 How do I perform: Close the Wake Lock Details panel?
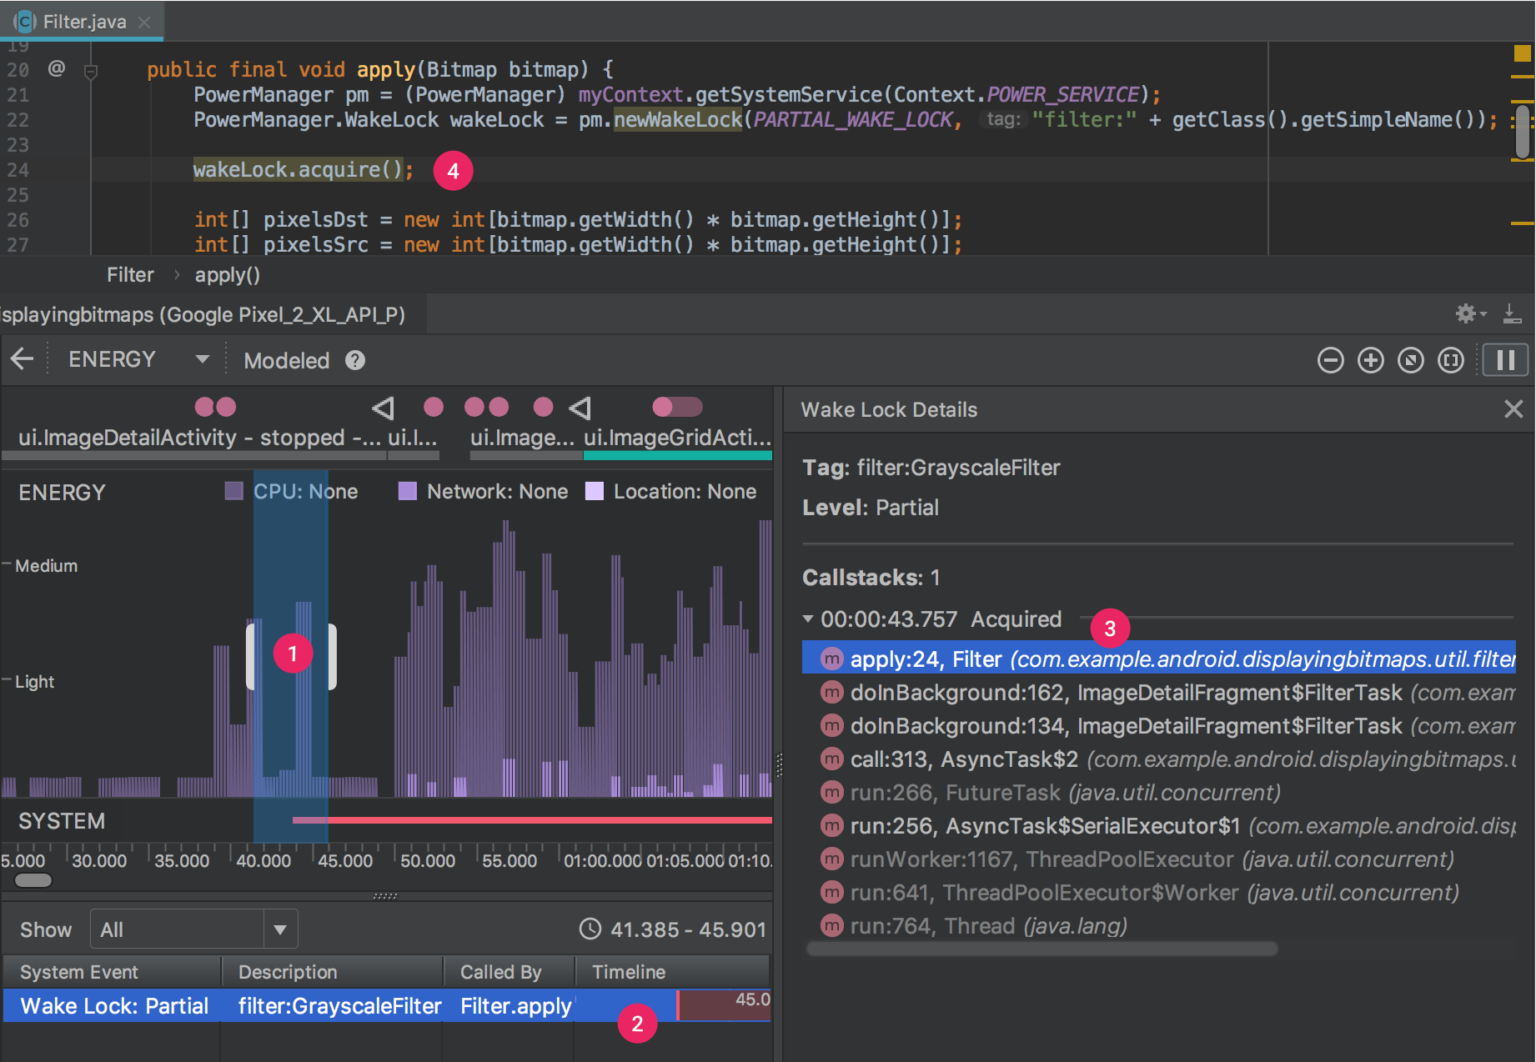click(1513, 409)
